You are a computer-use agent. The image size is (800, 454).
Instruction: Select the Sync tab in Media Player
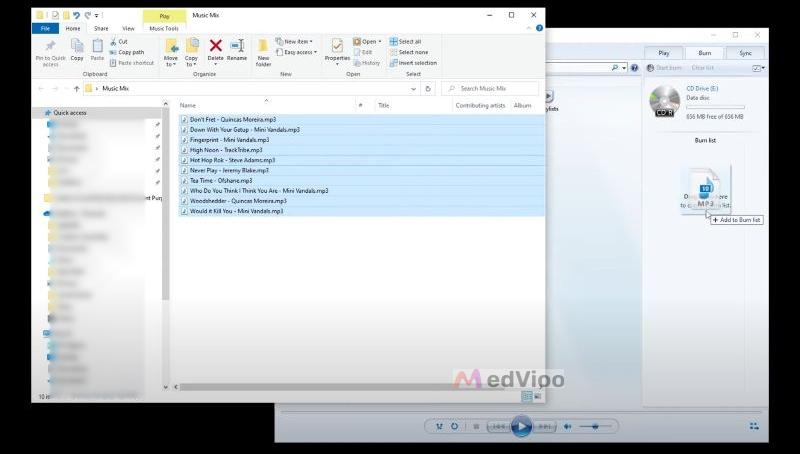click(745, 53)
